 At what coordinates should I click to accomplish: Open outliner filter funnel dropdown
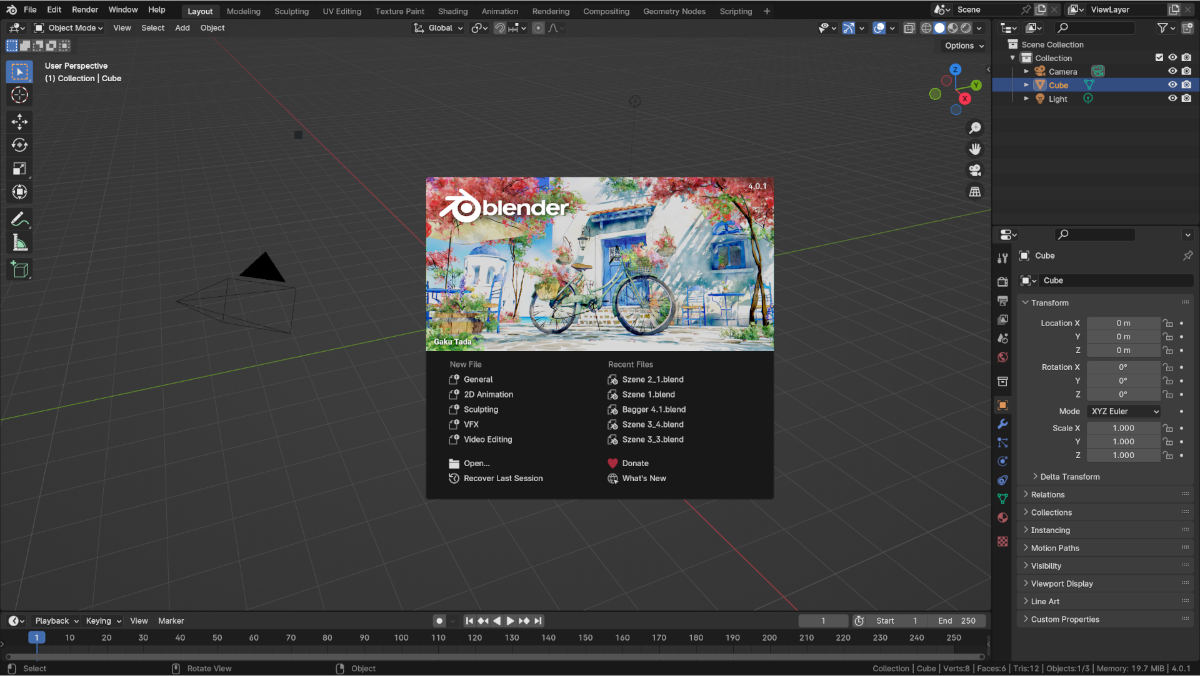pos(1166,28)
